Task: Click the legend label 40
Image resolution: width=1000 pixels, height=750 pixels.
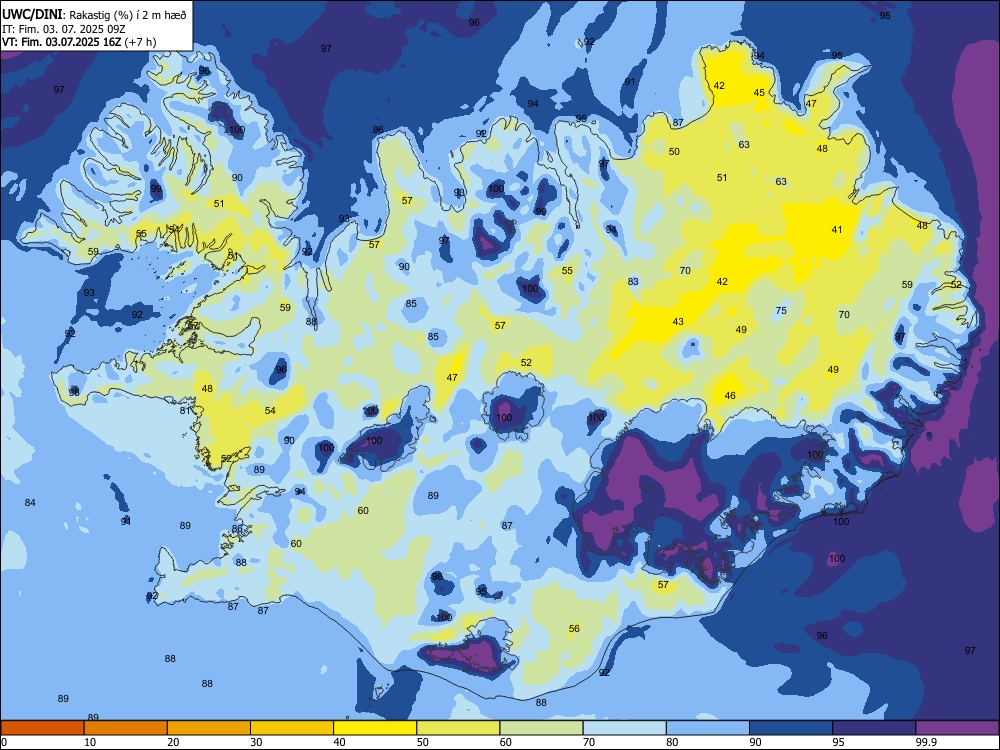Action: pos(339,742)
